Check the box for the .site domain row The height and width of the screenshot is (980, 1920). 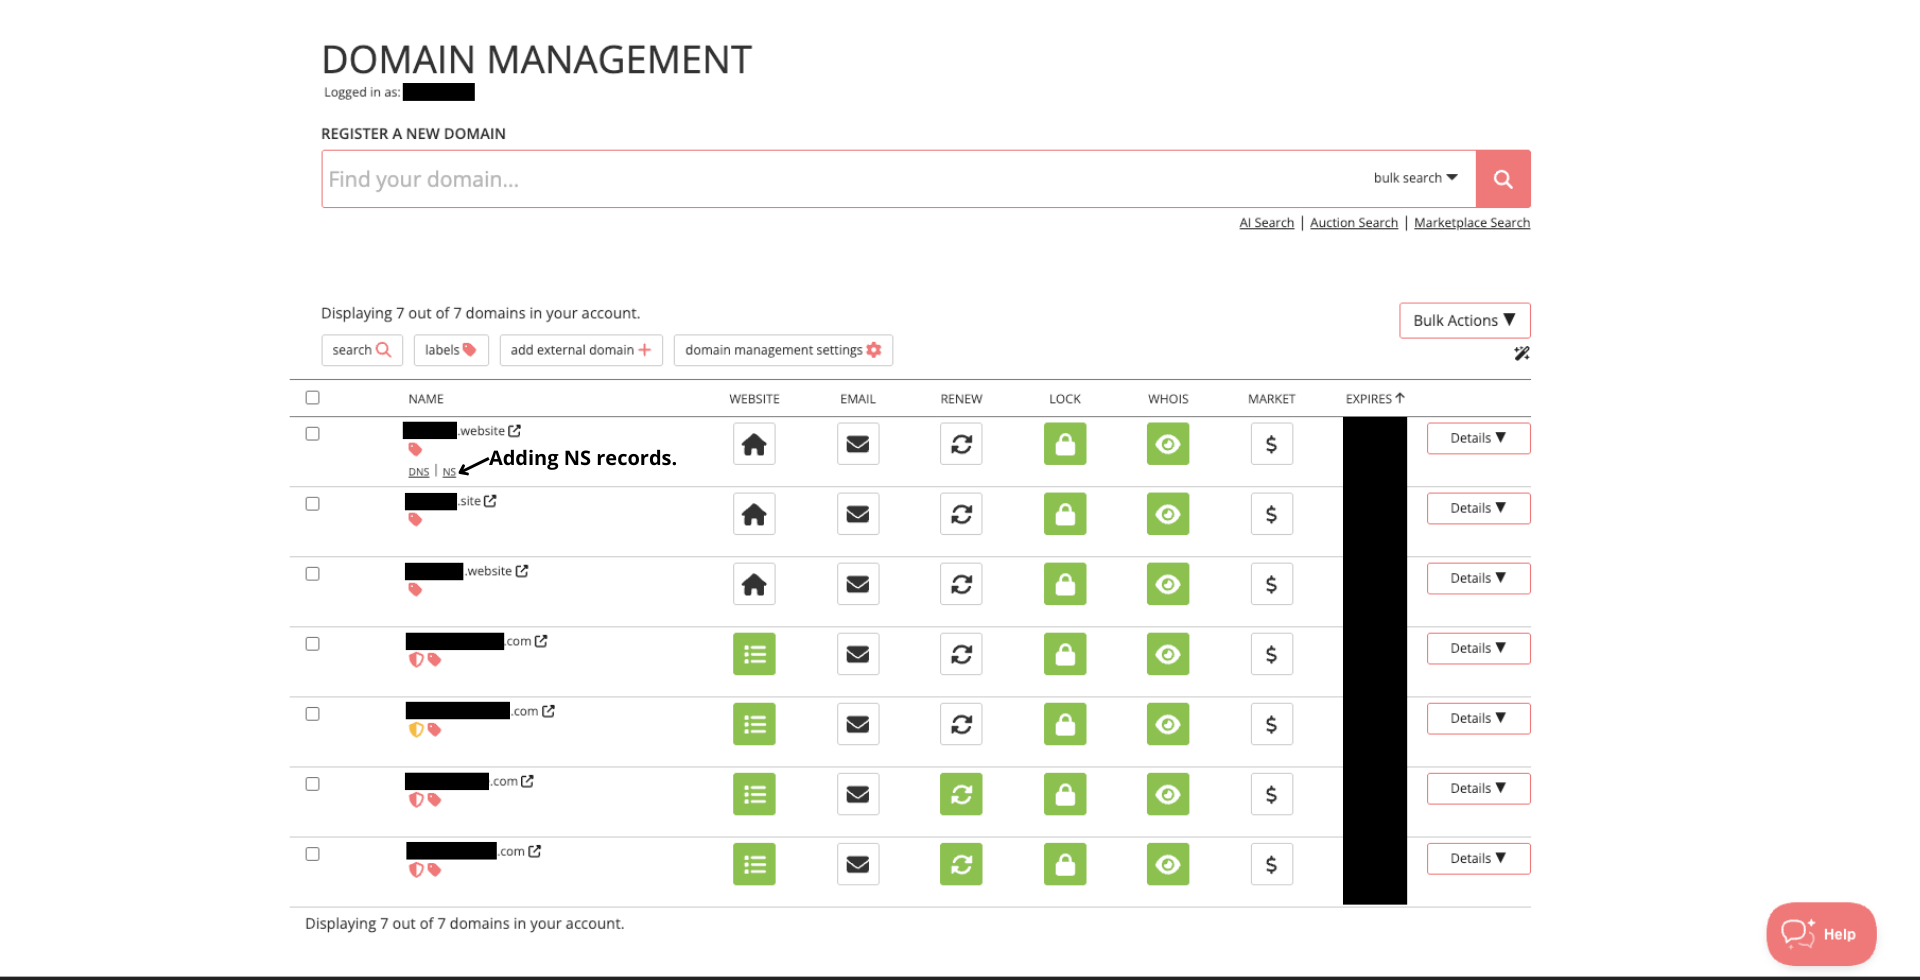312,504
